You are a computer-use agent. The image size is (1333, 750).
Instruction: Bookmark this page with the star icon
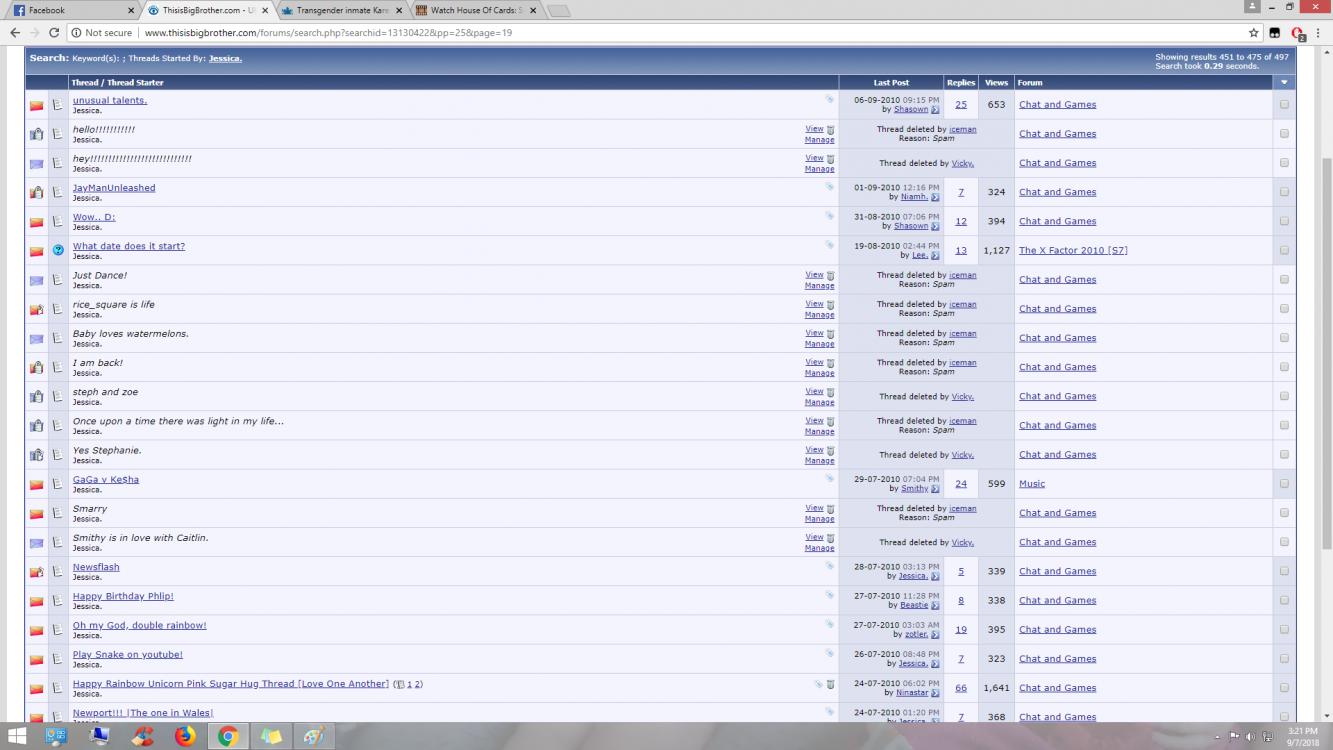(1253, 33)
